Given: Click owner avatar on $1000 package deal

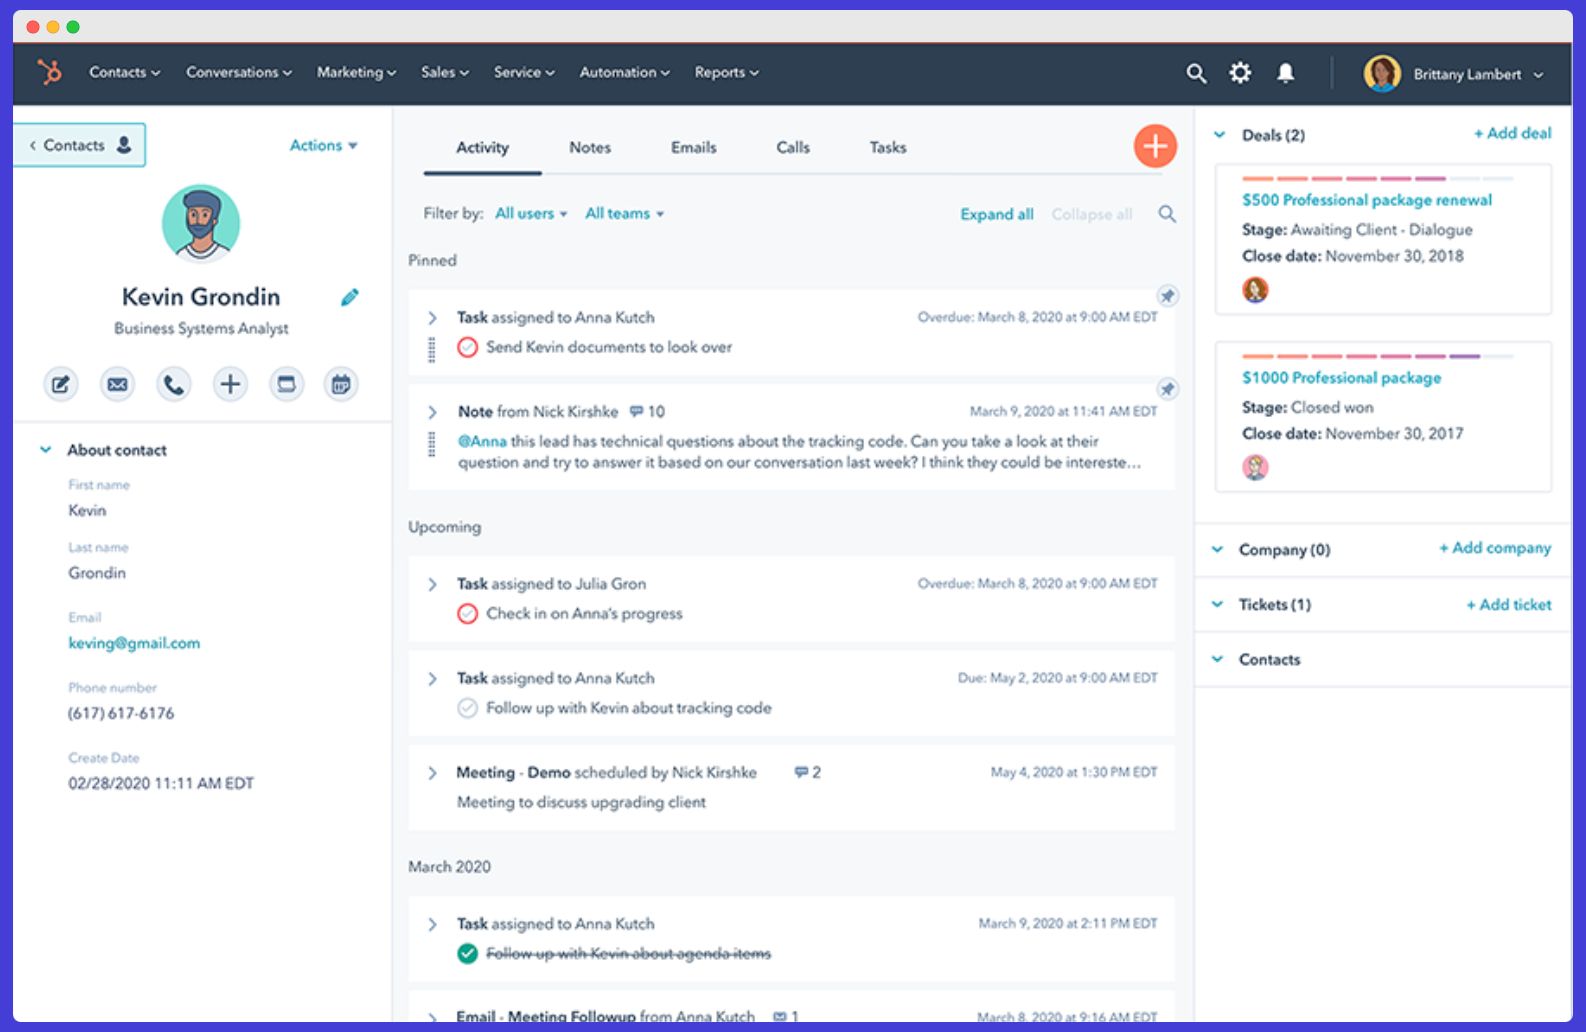Looking at the screenshot, I should 1255,467.
